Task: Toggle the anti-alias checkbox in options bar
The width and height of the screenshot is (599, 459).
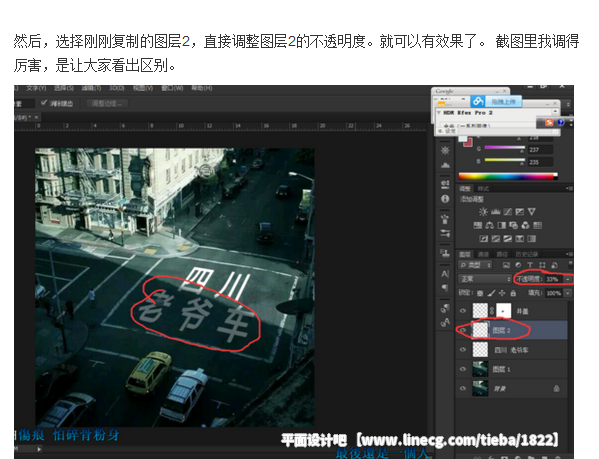Action: (x=44, y=103)
